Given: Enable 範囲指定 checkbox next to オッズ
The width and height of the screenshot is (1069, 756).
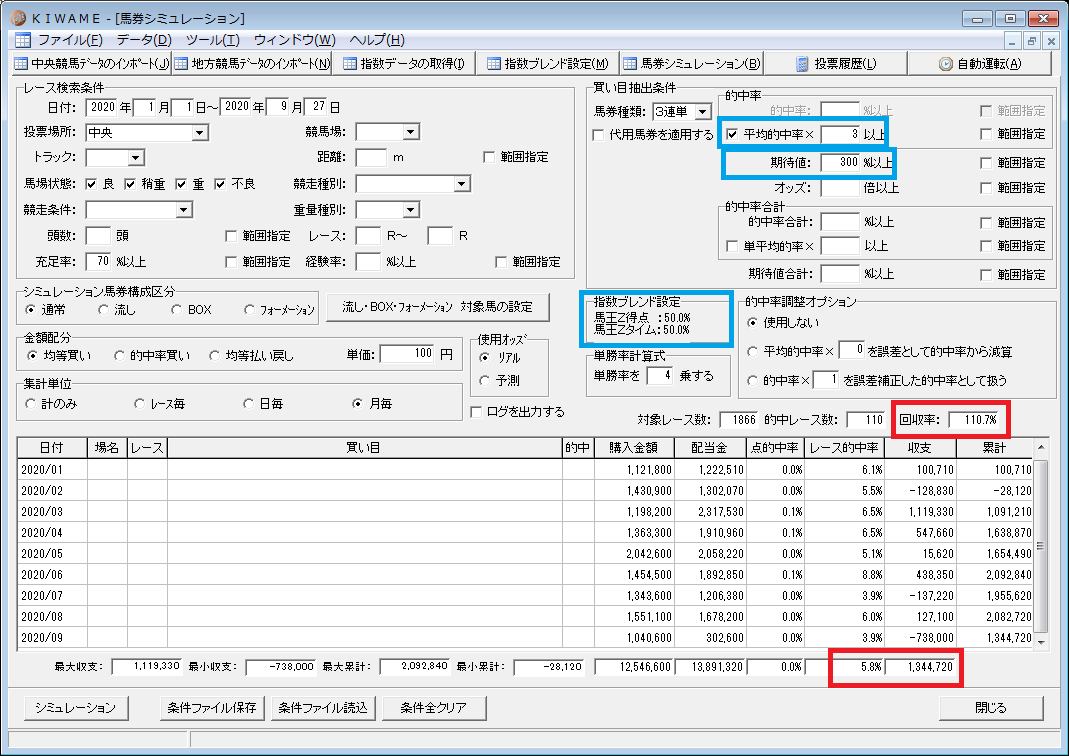Looking at the screenshot, I should tap(986, 188).
